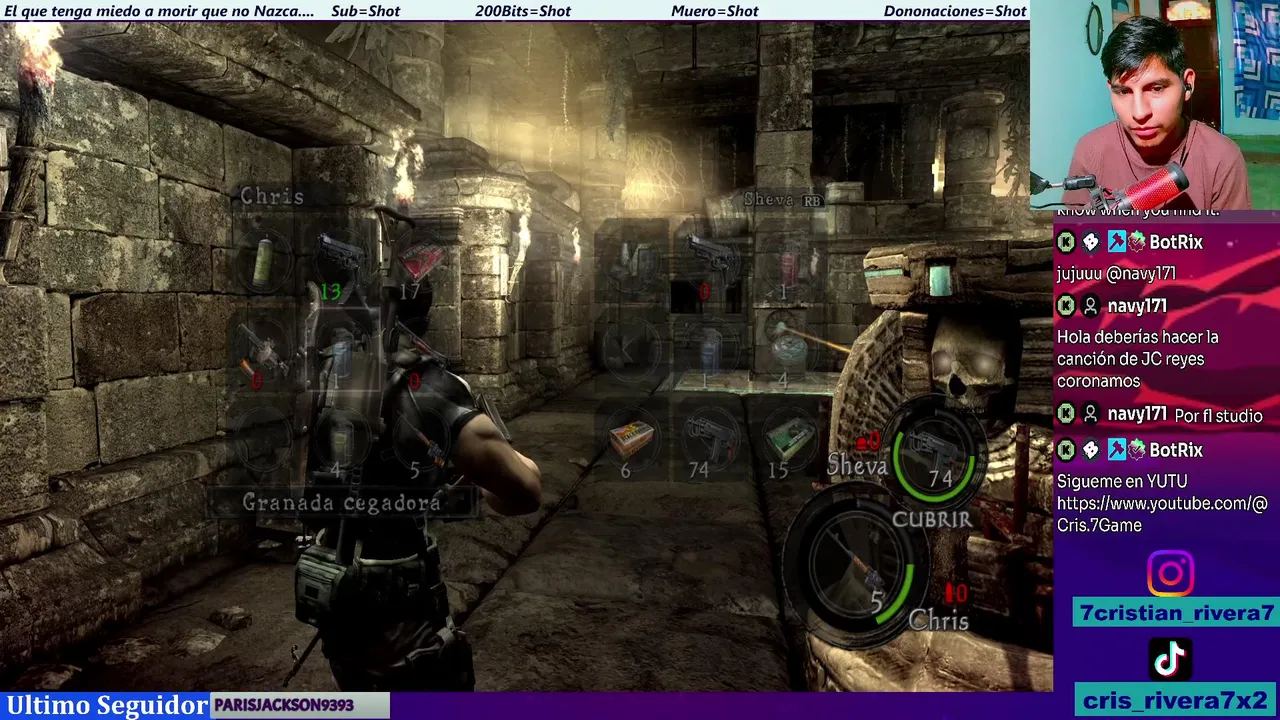The height and width of the screenshot is (720, 1280).
Task: Click the 'Sub=Shot' ticker text
Action: [365, 11]
